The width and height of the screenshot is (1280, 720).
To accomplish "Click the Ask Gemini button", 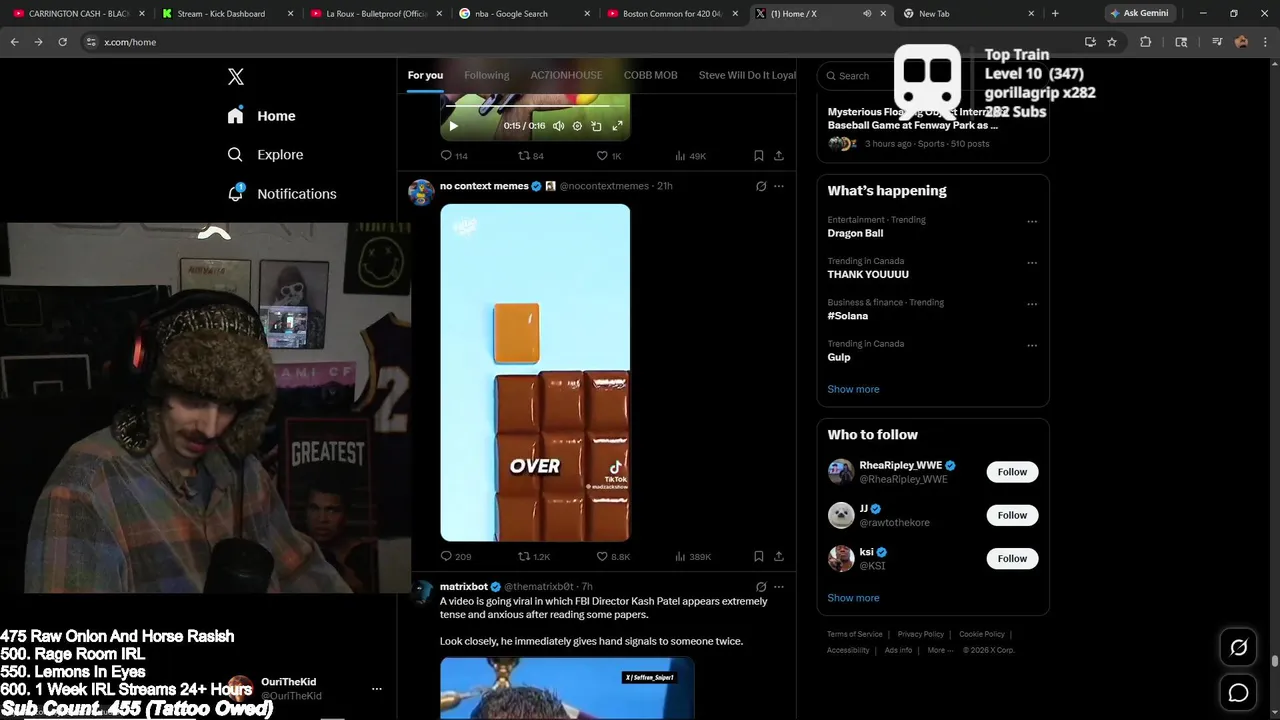I will click(x=1138, y=13).
